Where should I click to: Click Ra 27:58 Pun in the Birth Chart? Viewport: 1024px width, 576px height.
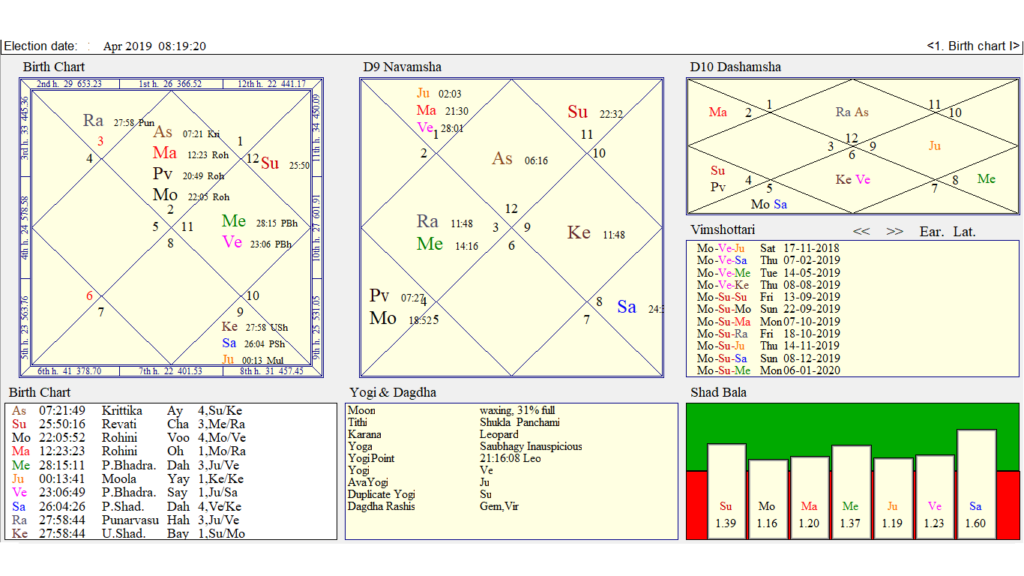pyautogui.click(x=119, y=121)
